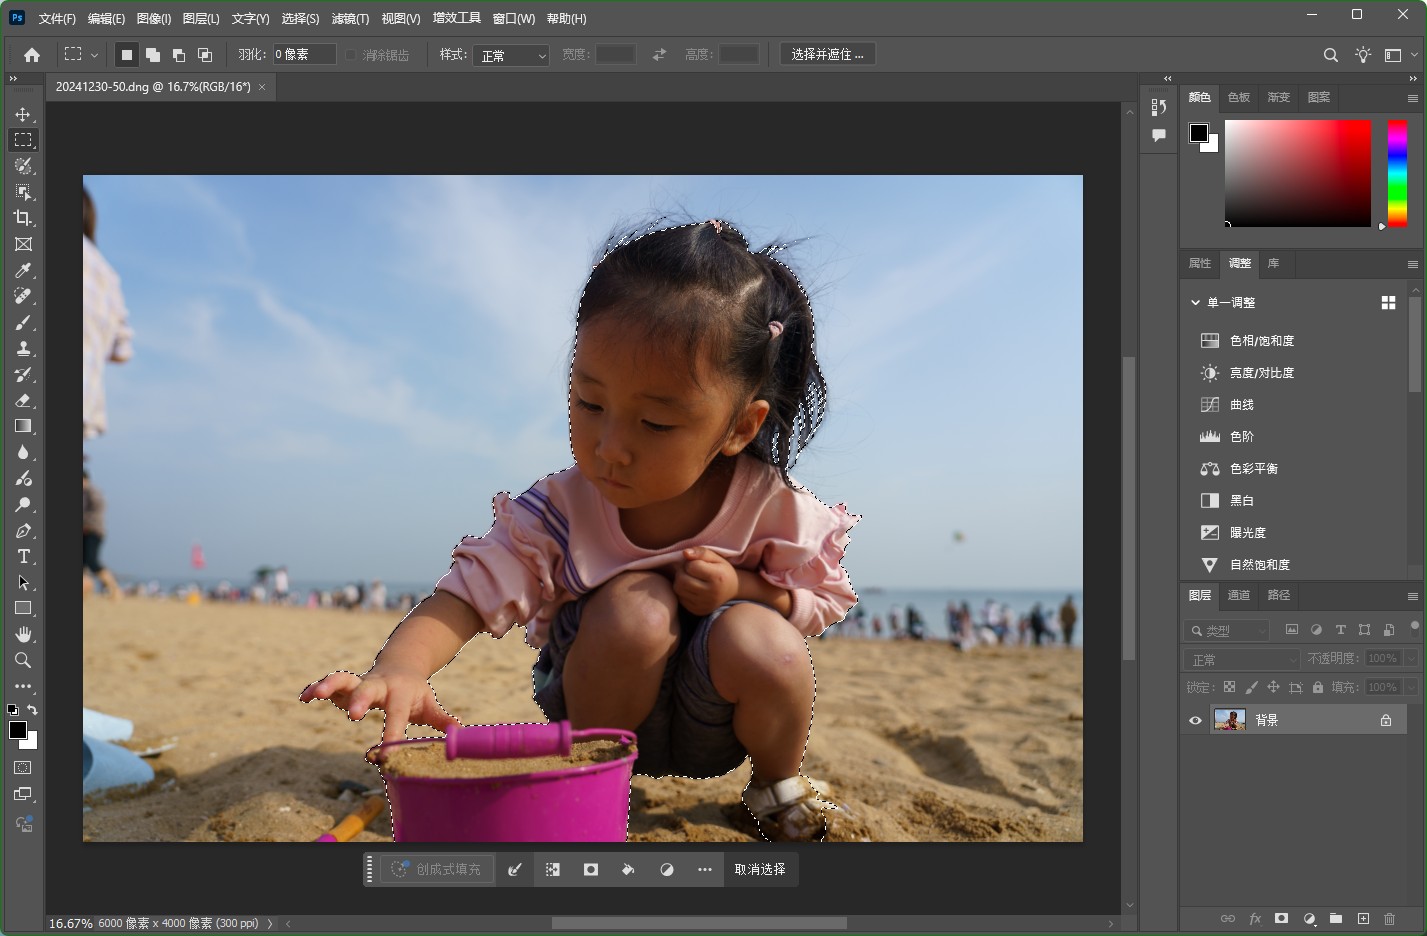This screenshot has height=936, width=1427.
Task: Swap foreground and background colors in toolbar
Action: (32, 710)
